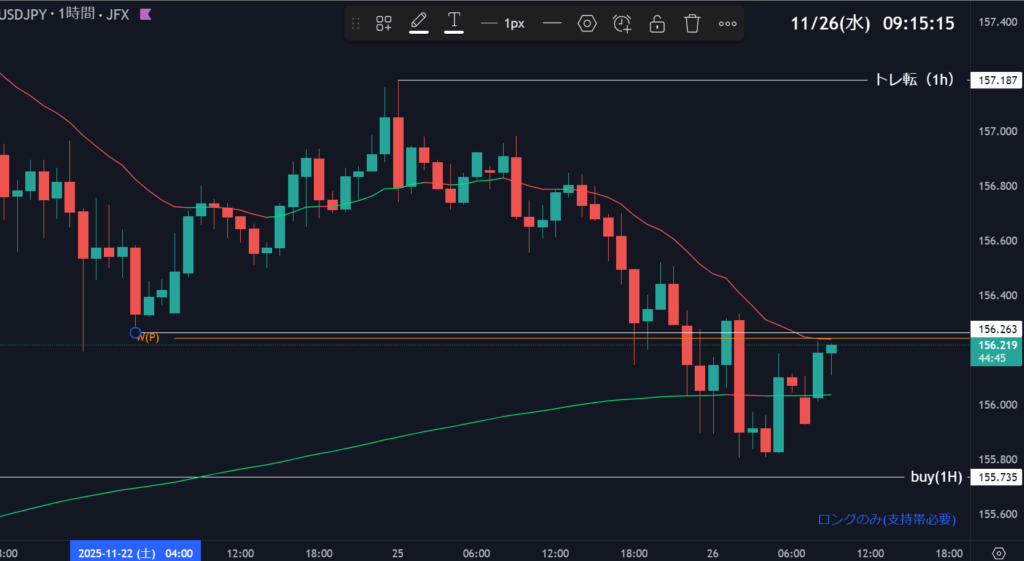The image size is (1024, 561).
Task: Select the buy(1H) horizontal line label
Action: [x=936, y=478]
